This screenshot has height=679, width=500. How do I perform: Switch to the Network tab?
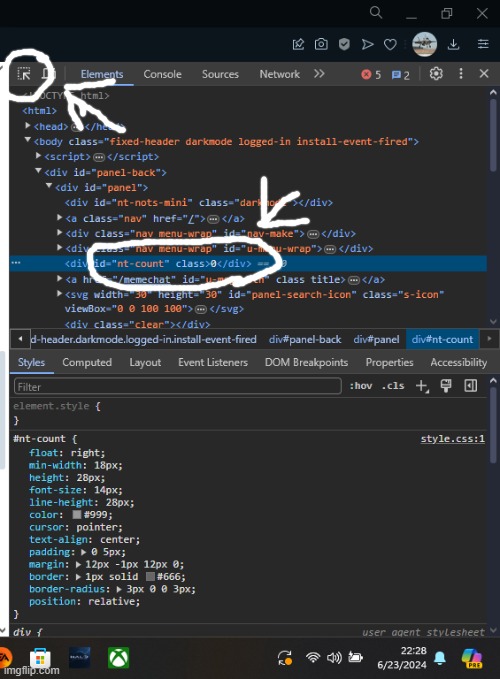pos(280,74)
